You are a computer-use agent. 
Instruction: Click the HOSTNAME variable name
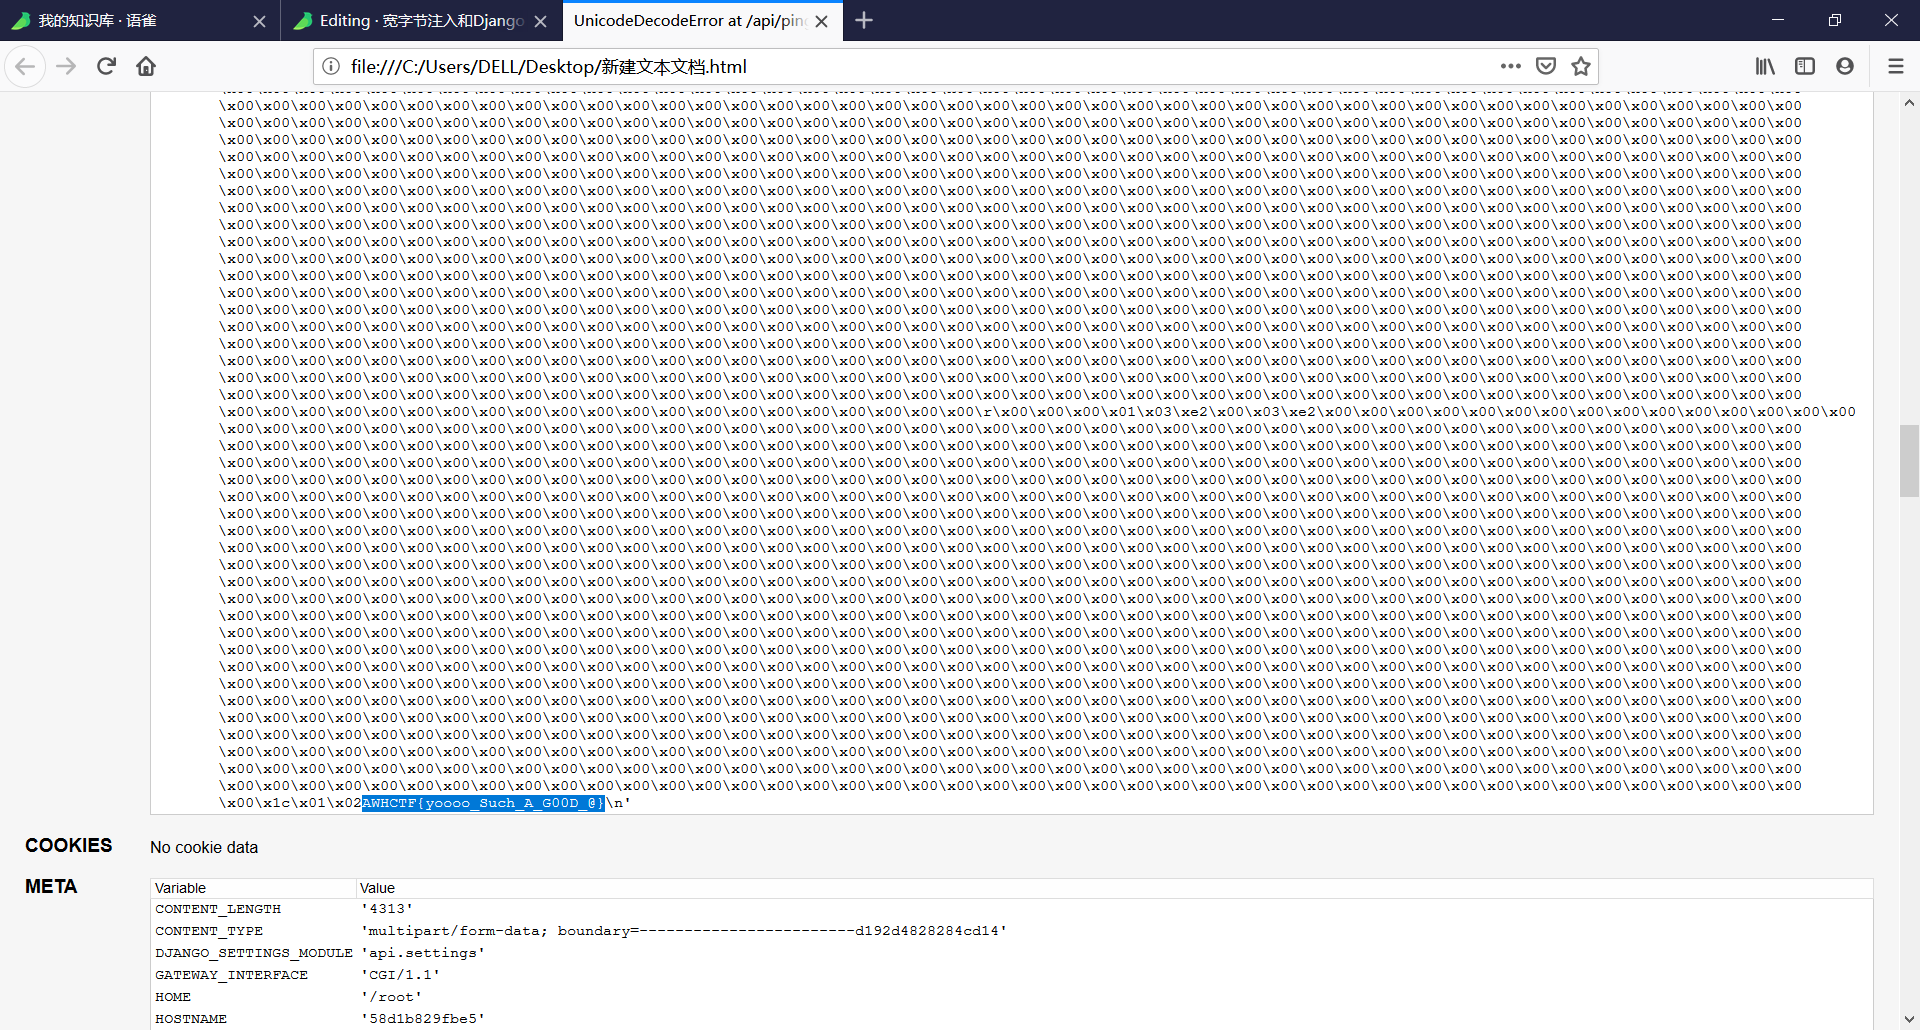[191, 1019]
